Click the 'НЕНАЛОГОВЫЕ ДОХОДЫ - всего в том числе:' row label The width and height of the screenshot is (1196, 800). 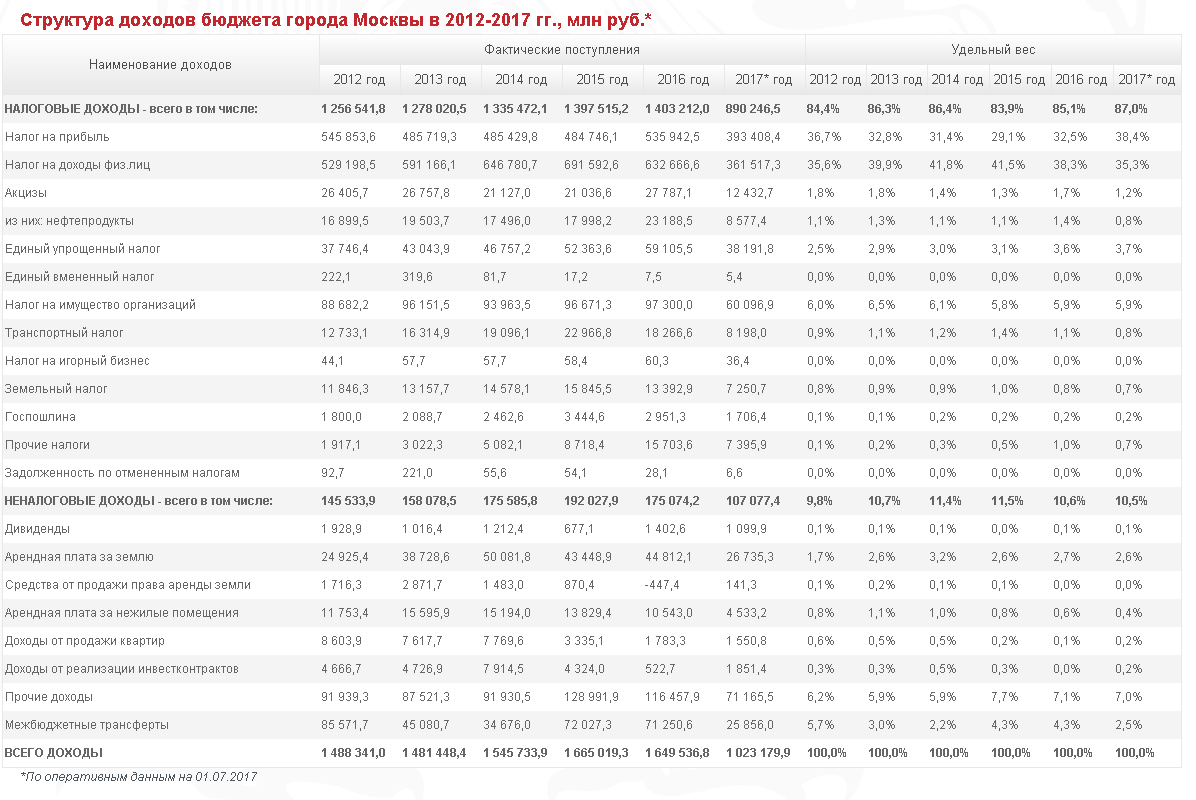click(x=139, y=501)
